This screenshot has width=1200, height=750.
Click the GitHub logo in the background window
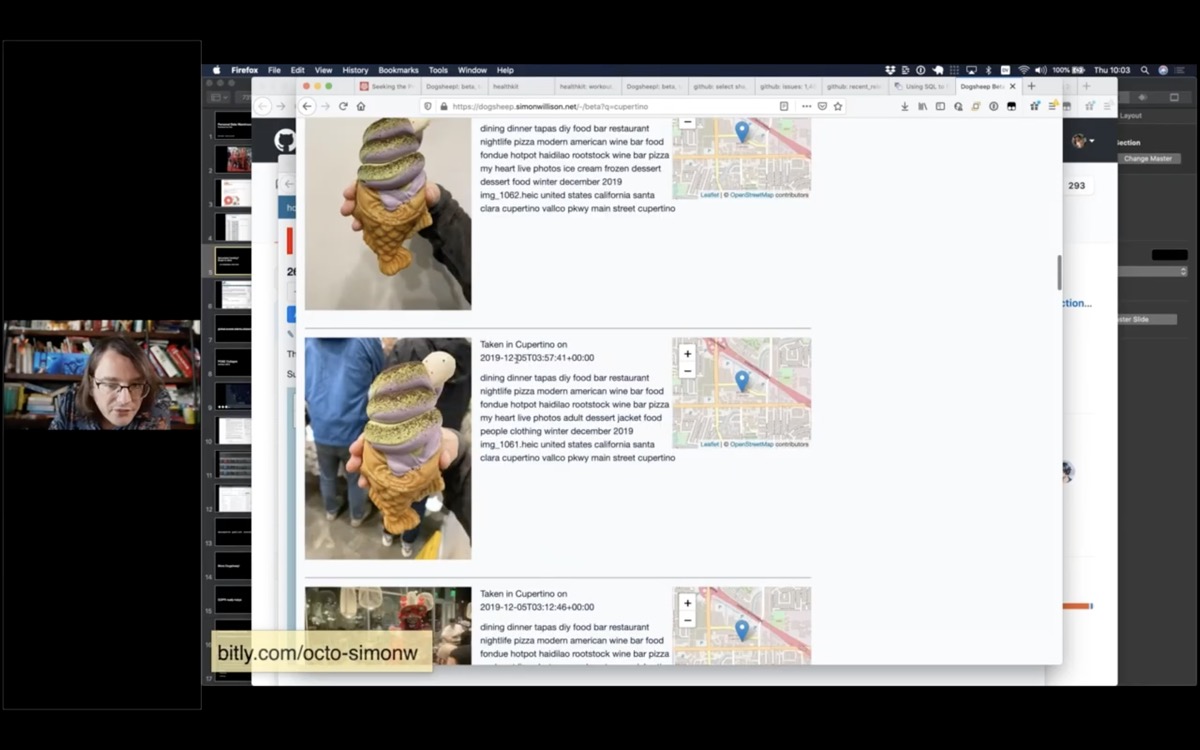coord(285,141)
